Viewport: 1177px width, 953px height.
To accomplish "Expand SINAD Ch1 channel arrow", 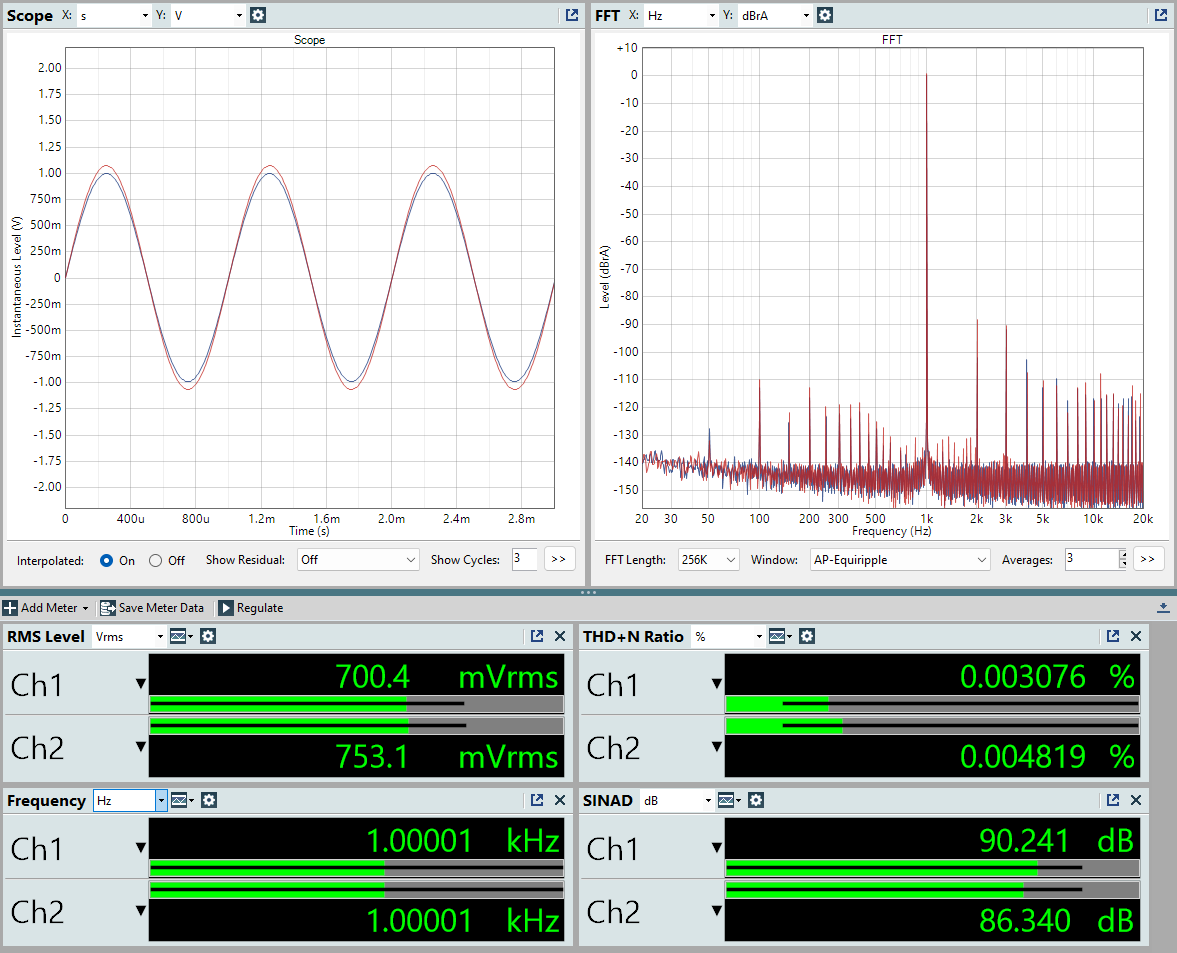I will [x=717, y=848].
